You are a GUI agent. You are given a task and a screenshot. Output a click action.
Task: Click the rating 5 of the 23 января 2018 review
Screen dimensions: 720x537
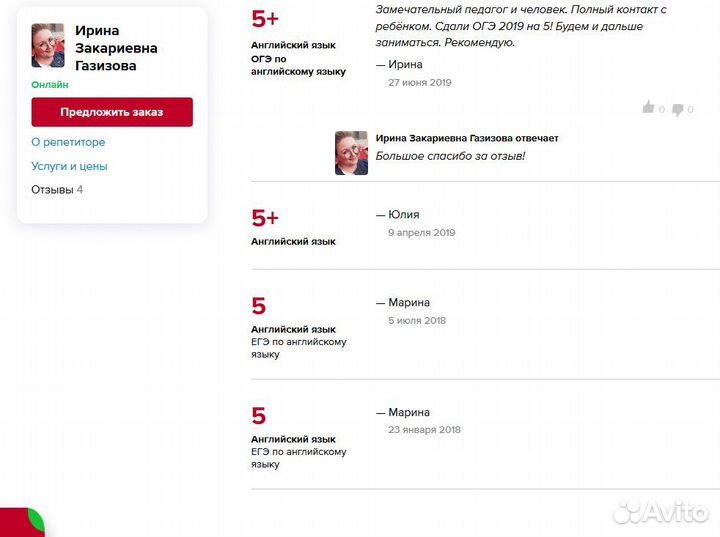click(x=259, y=416)
